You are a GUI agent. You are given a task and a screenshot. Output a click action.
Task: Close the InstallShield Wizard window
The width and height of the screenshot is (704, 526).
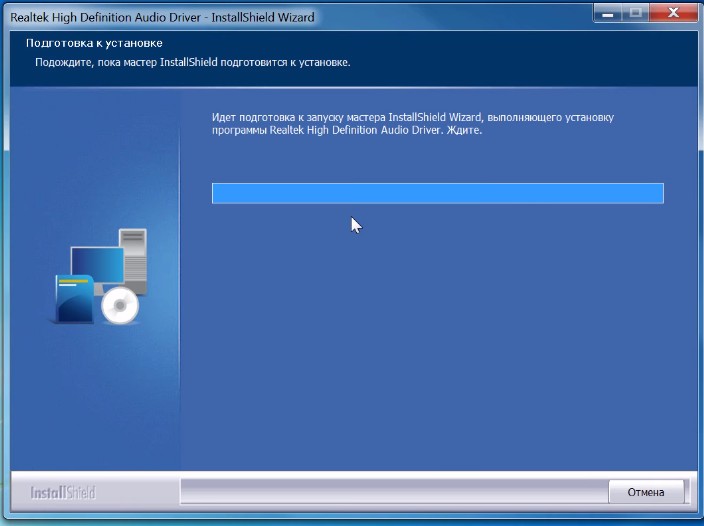point(673,13)
